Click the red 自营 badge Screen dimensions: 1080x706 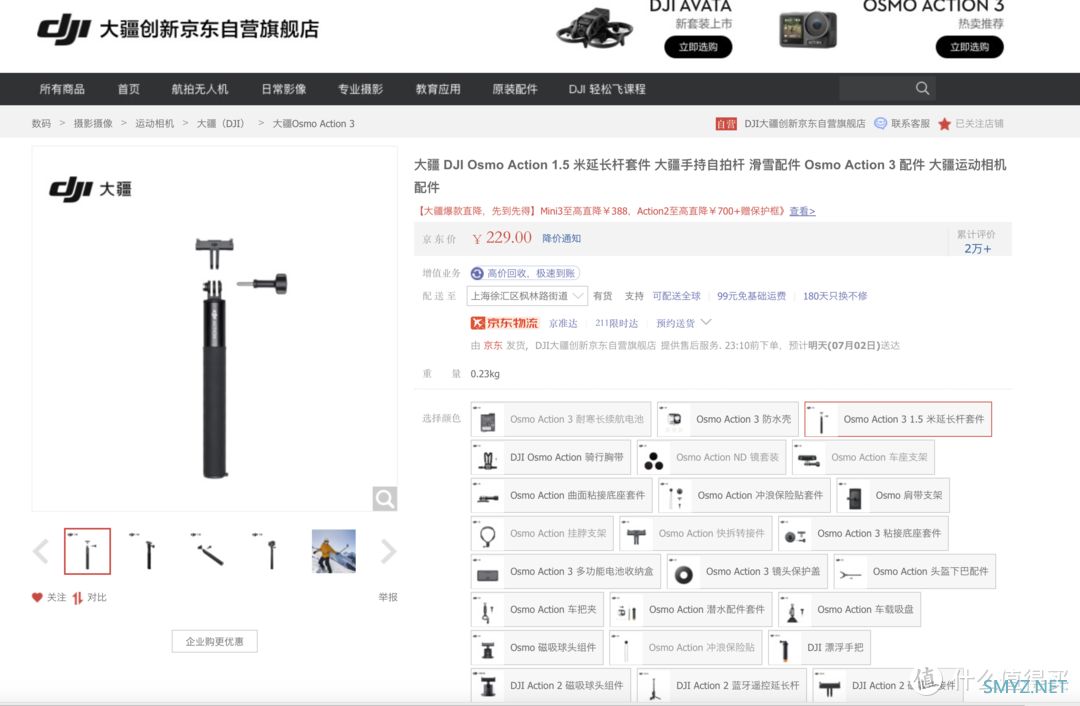[726, 124]
